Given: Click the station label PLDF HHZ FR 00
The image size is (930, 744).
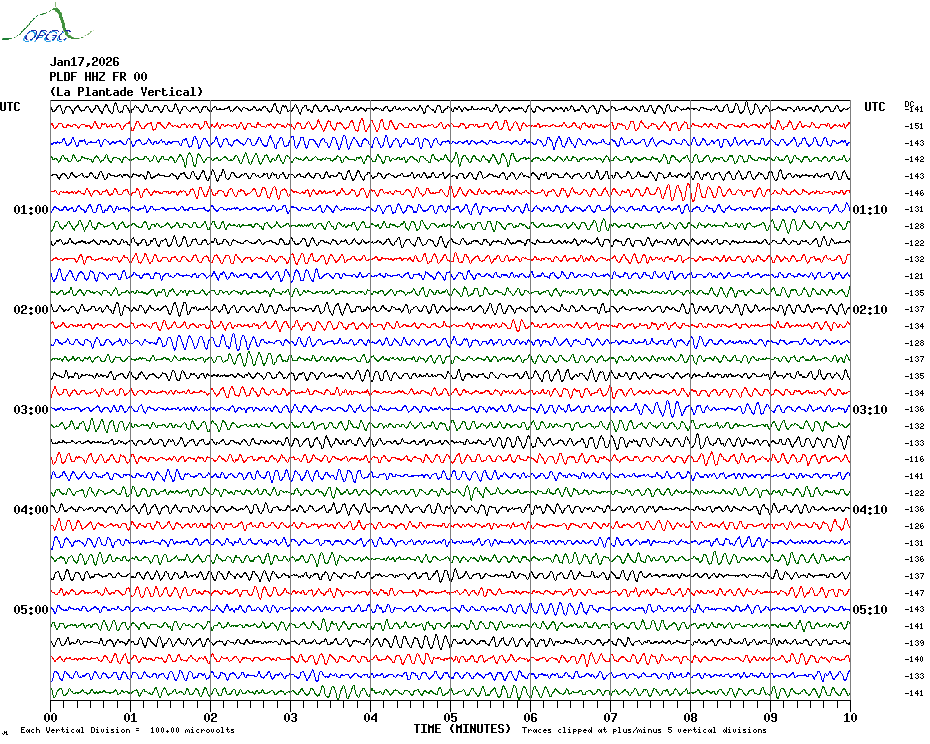Looking at the screenshot, I should 98,77.
